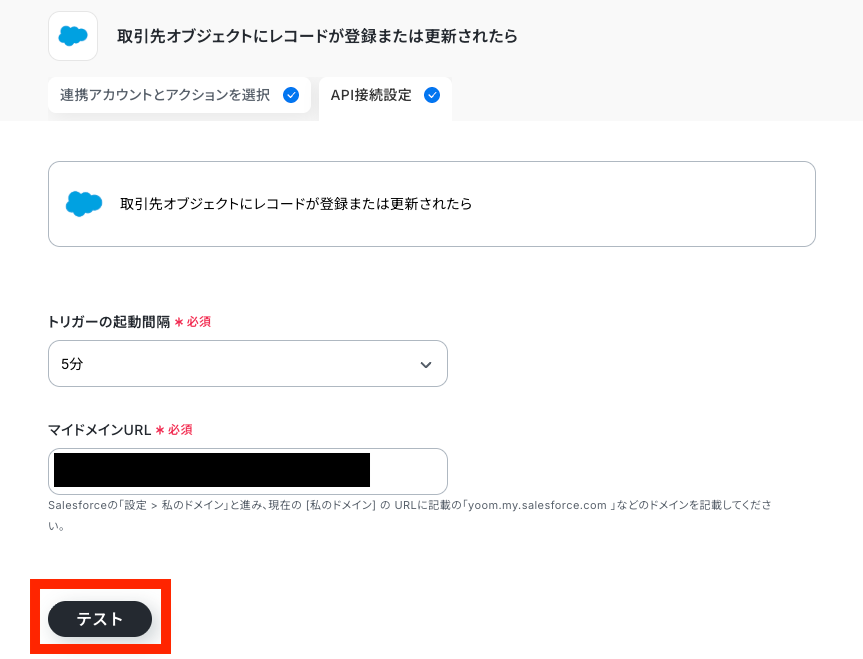Open the トリガーの起動間隔 dropdown showing 5分
The width and height of the screenshot is (863, 659).
(x=248, y=363)
